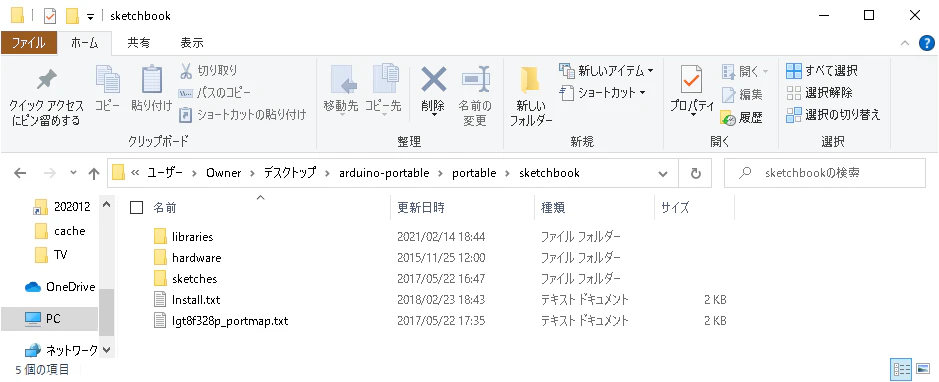This screenshot has width=939, height=382.
Task: Open the ファイル menu tab
Action: (x=29, y=43)
